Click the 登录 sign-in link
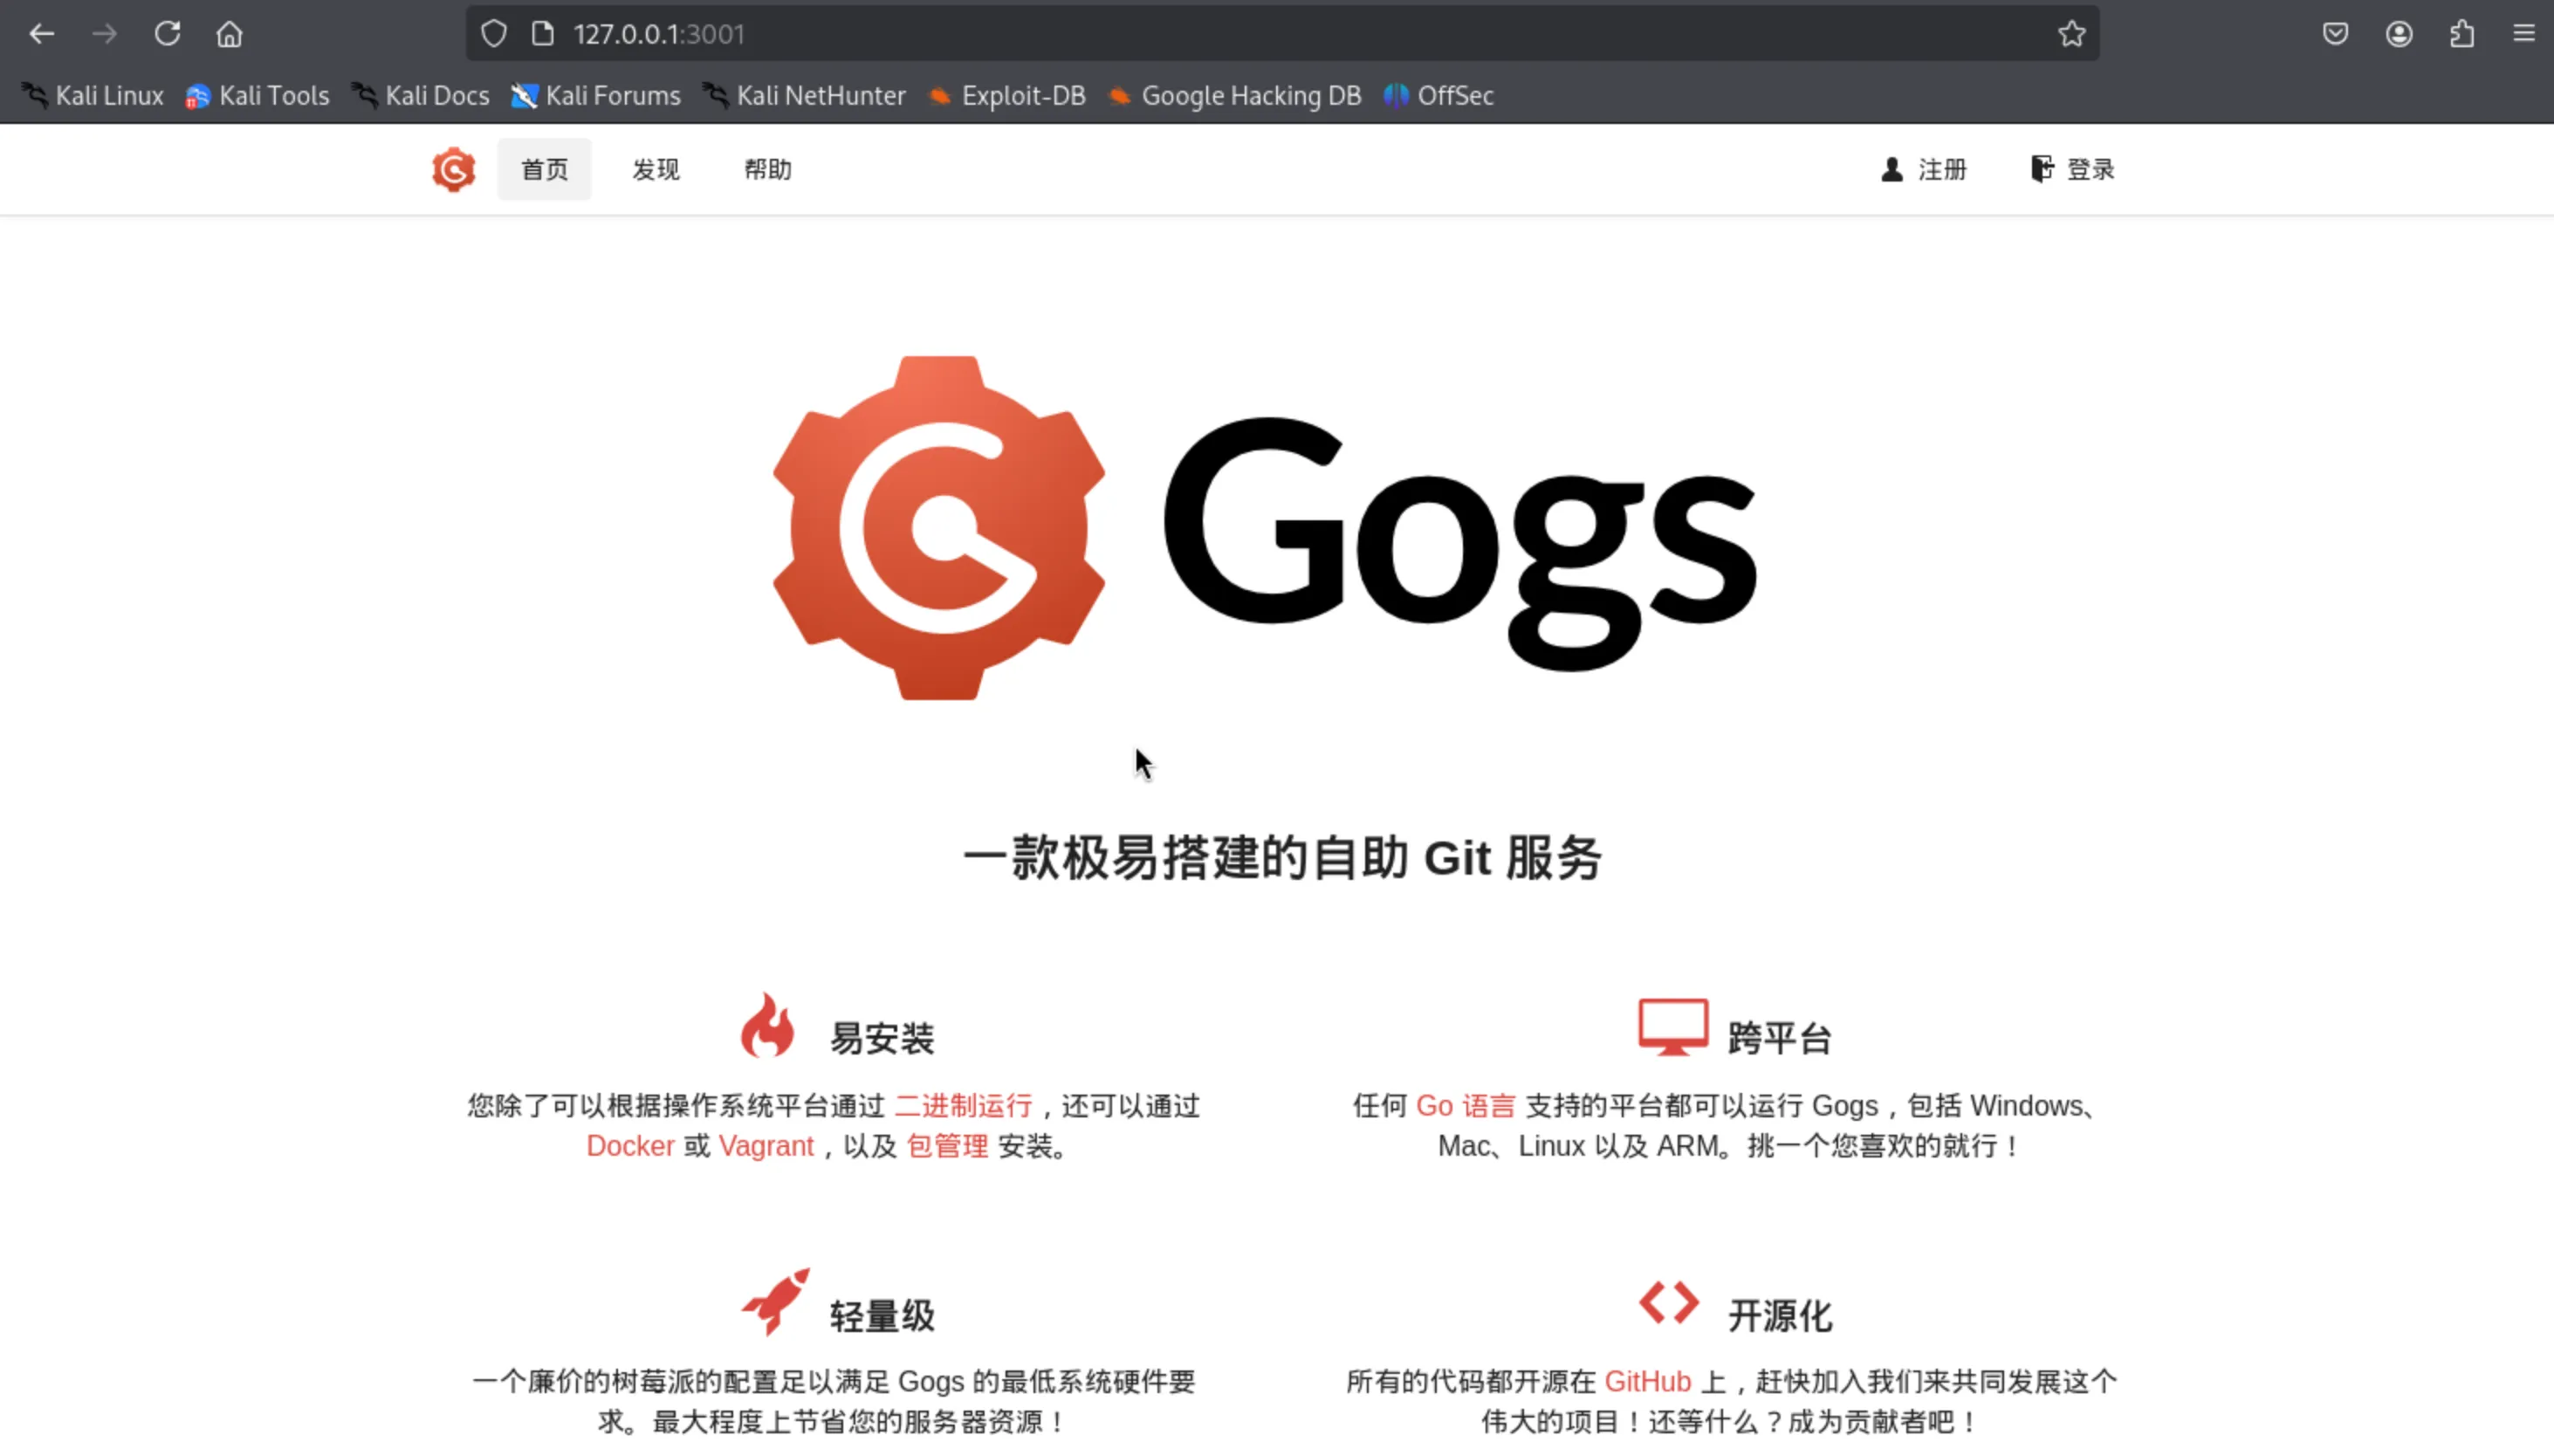The height and width of the screenshot is (1456, 2554). point(2072,169)
